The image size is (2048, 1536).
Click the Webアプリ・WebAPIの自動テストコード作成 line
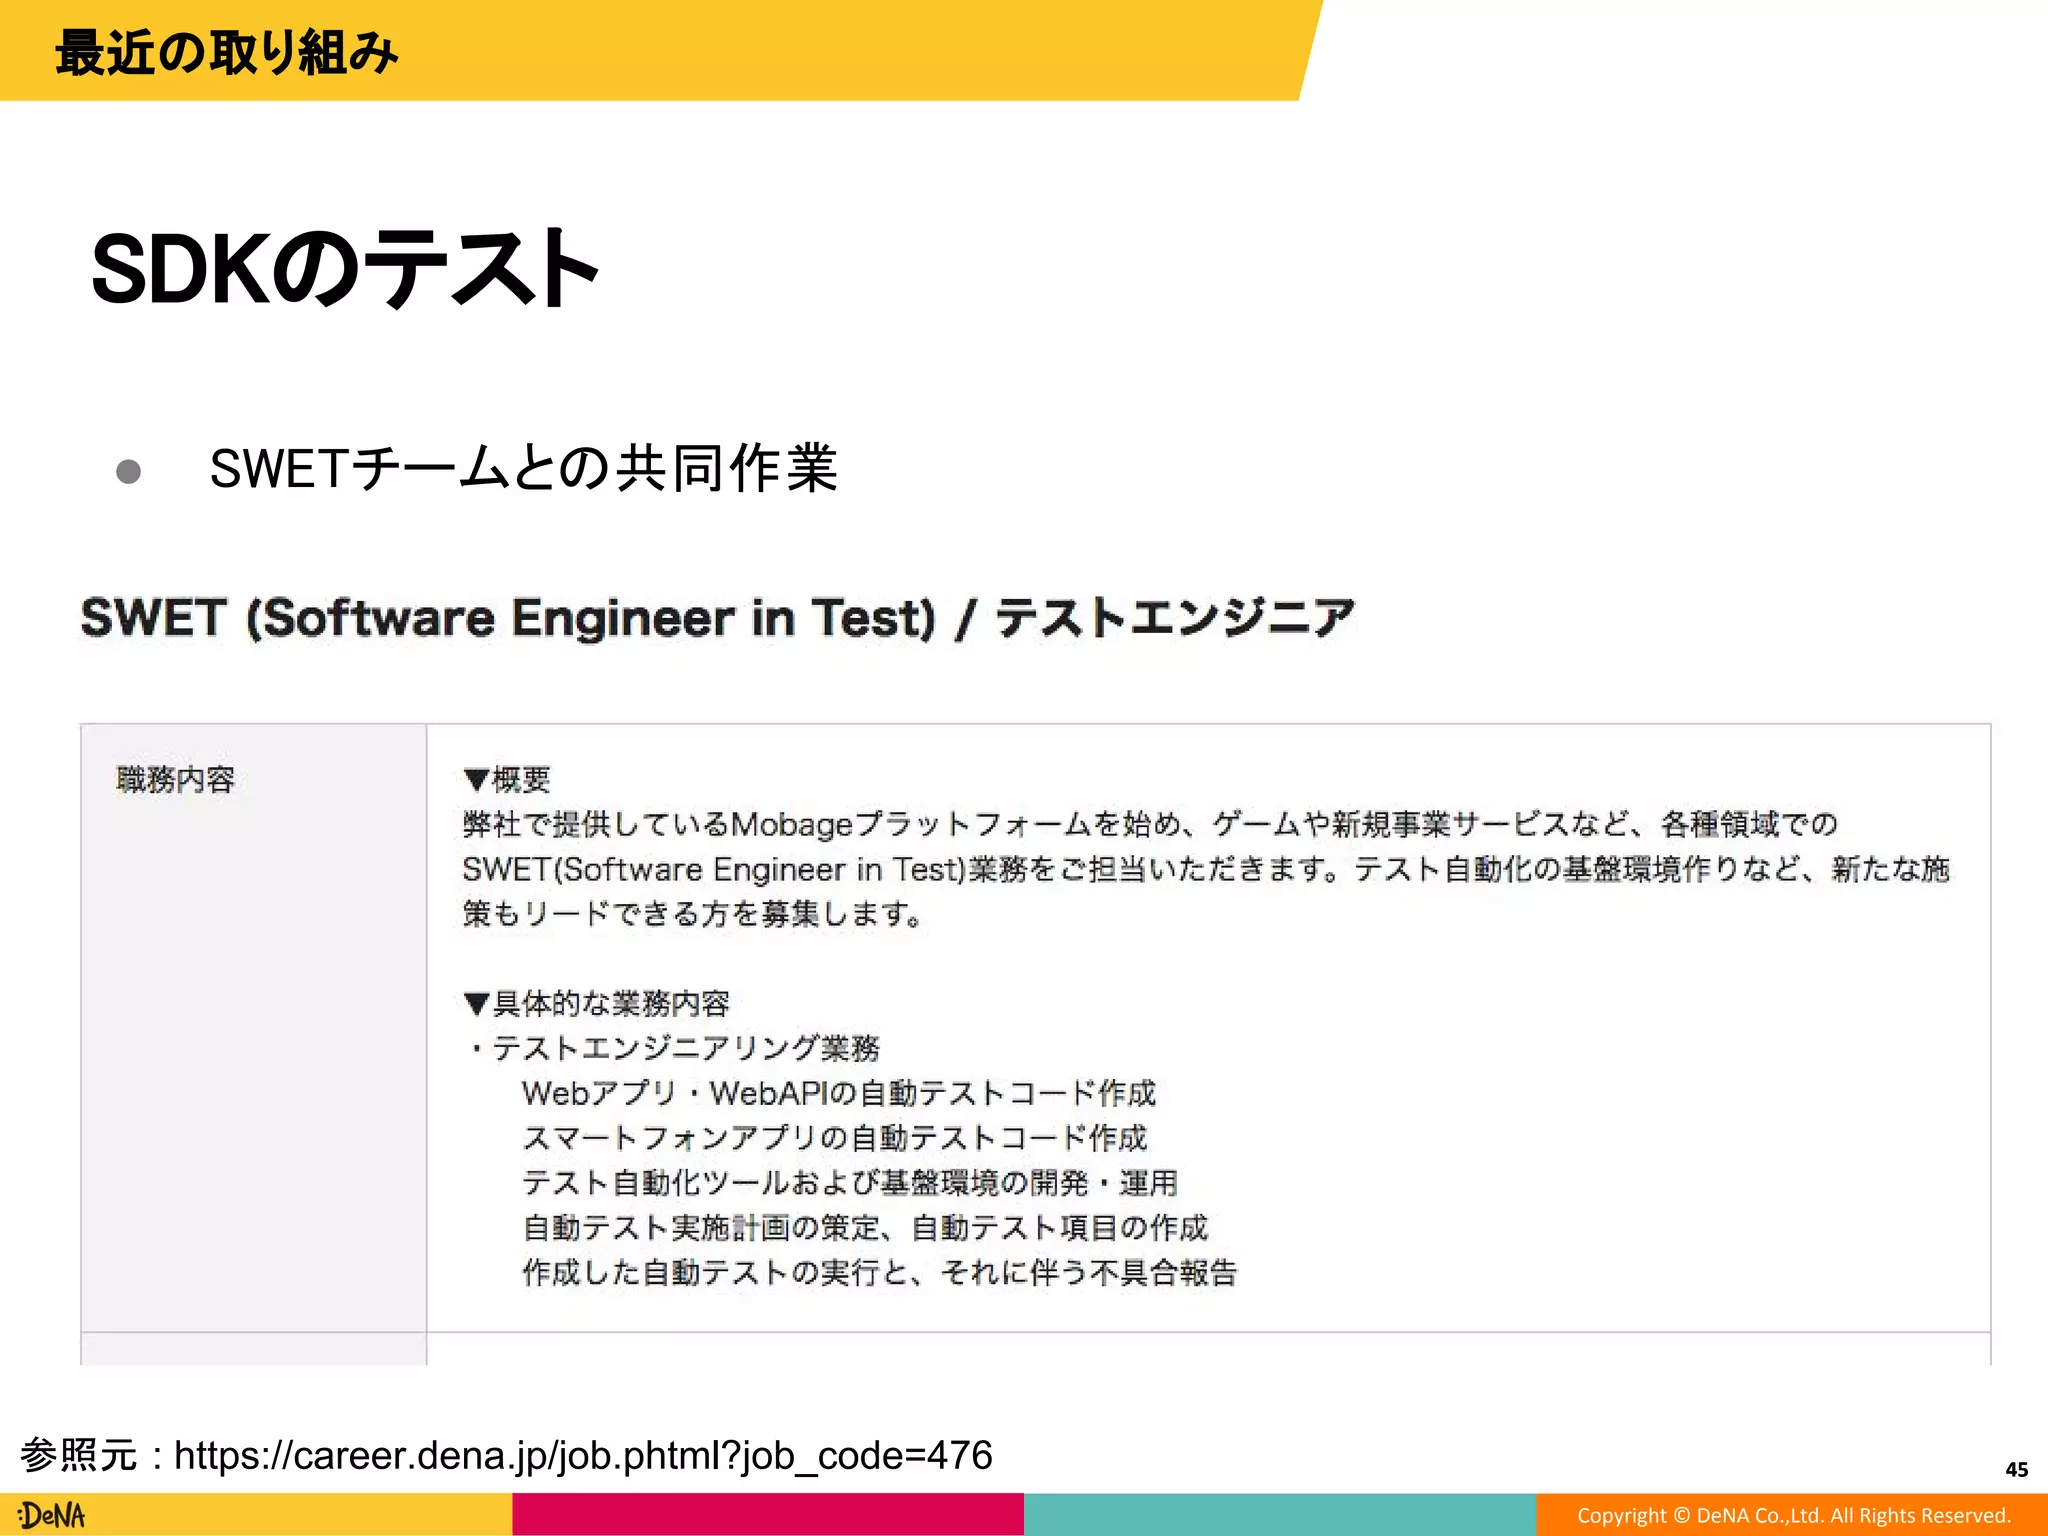838,1093
